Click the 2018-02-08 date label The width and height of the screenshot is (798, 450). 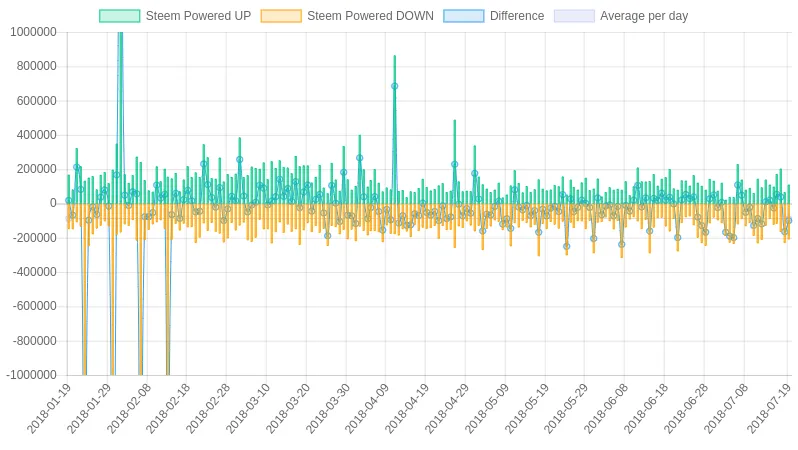pos(128,408)
